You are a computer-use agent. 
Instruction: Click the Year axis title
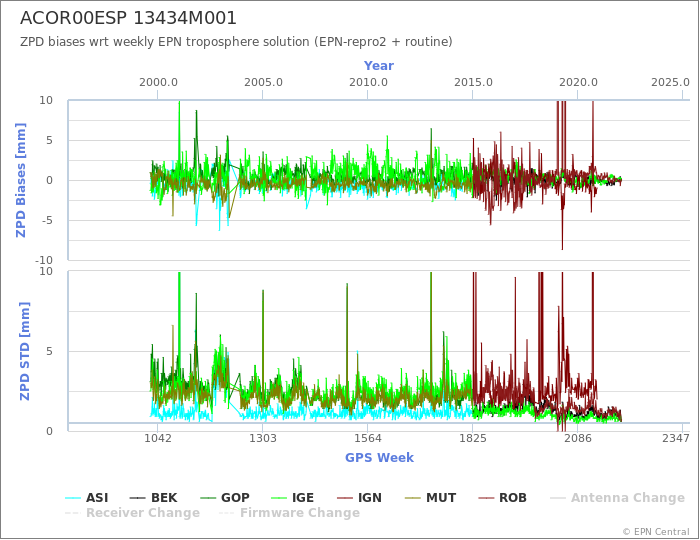[379, 66]
